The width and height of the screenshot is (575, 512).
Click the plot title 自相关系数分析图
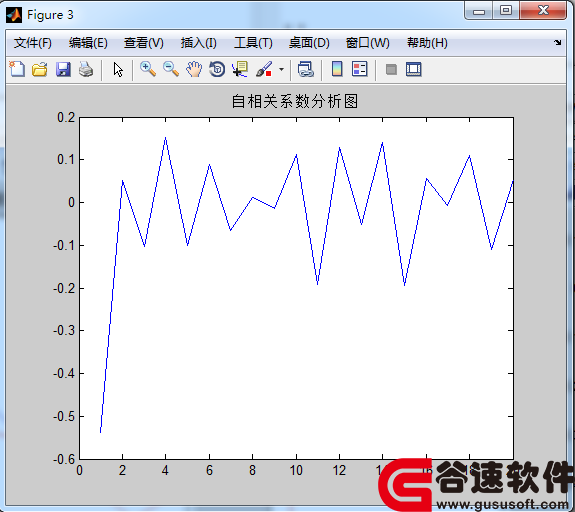pos(294,101)
